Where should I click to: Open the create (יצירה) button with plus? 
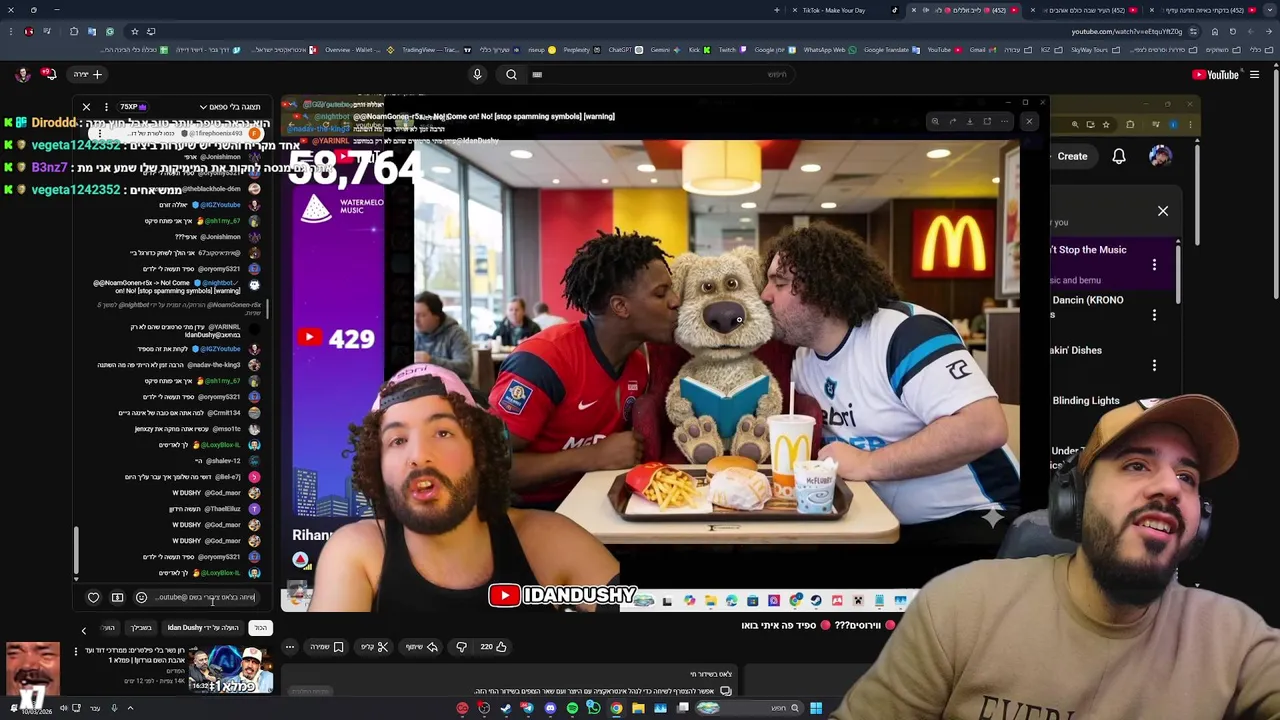(x=87, y=74)
